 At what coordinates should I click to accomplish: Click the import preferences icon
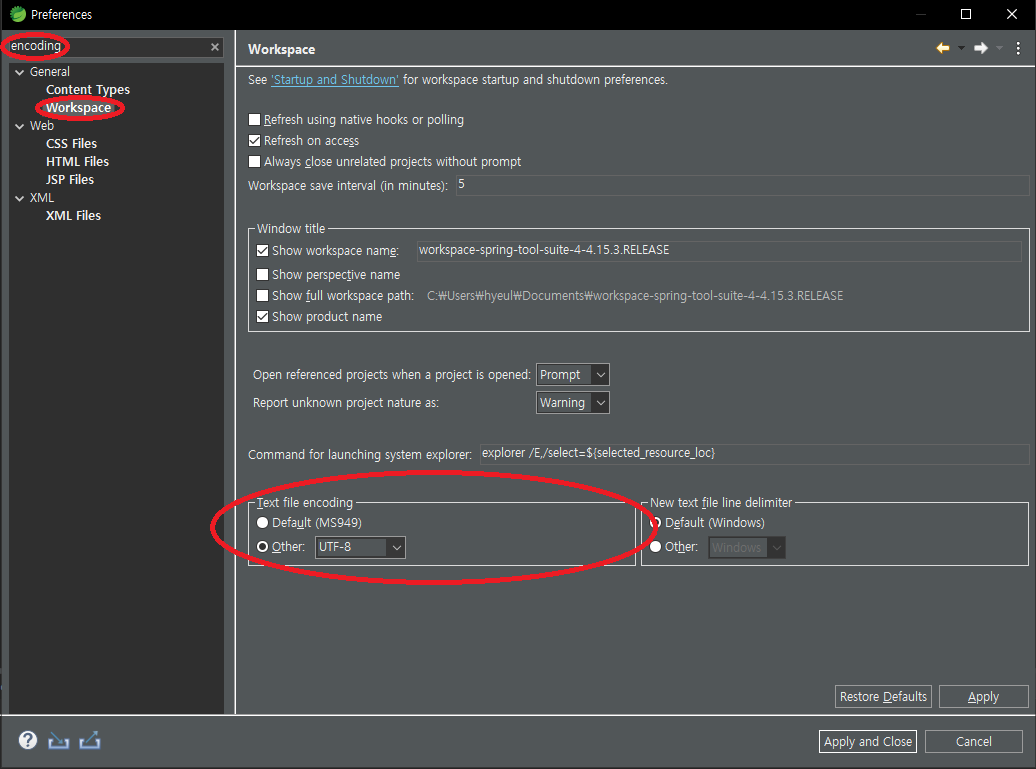click(x=59, y=741)
